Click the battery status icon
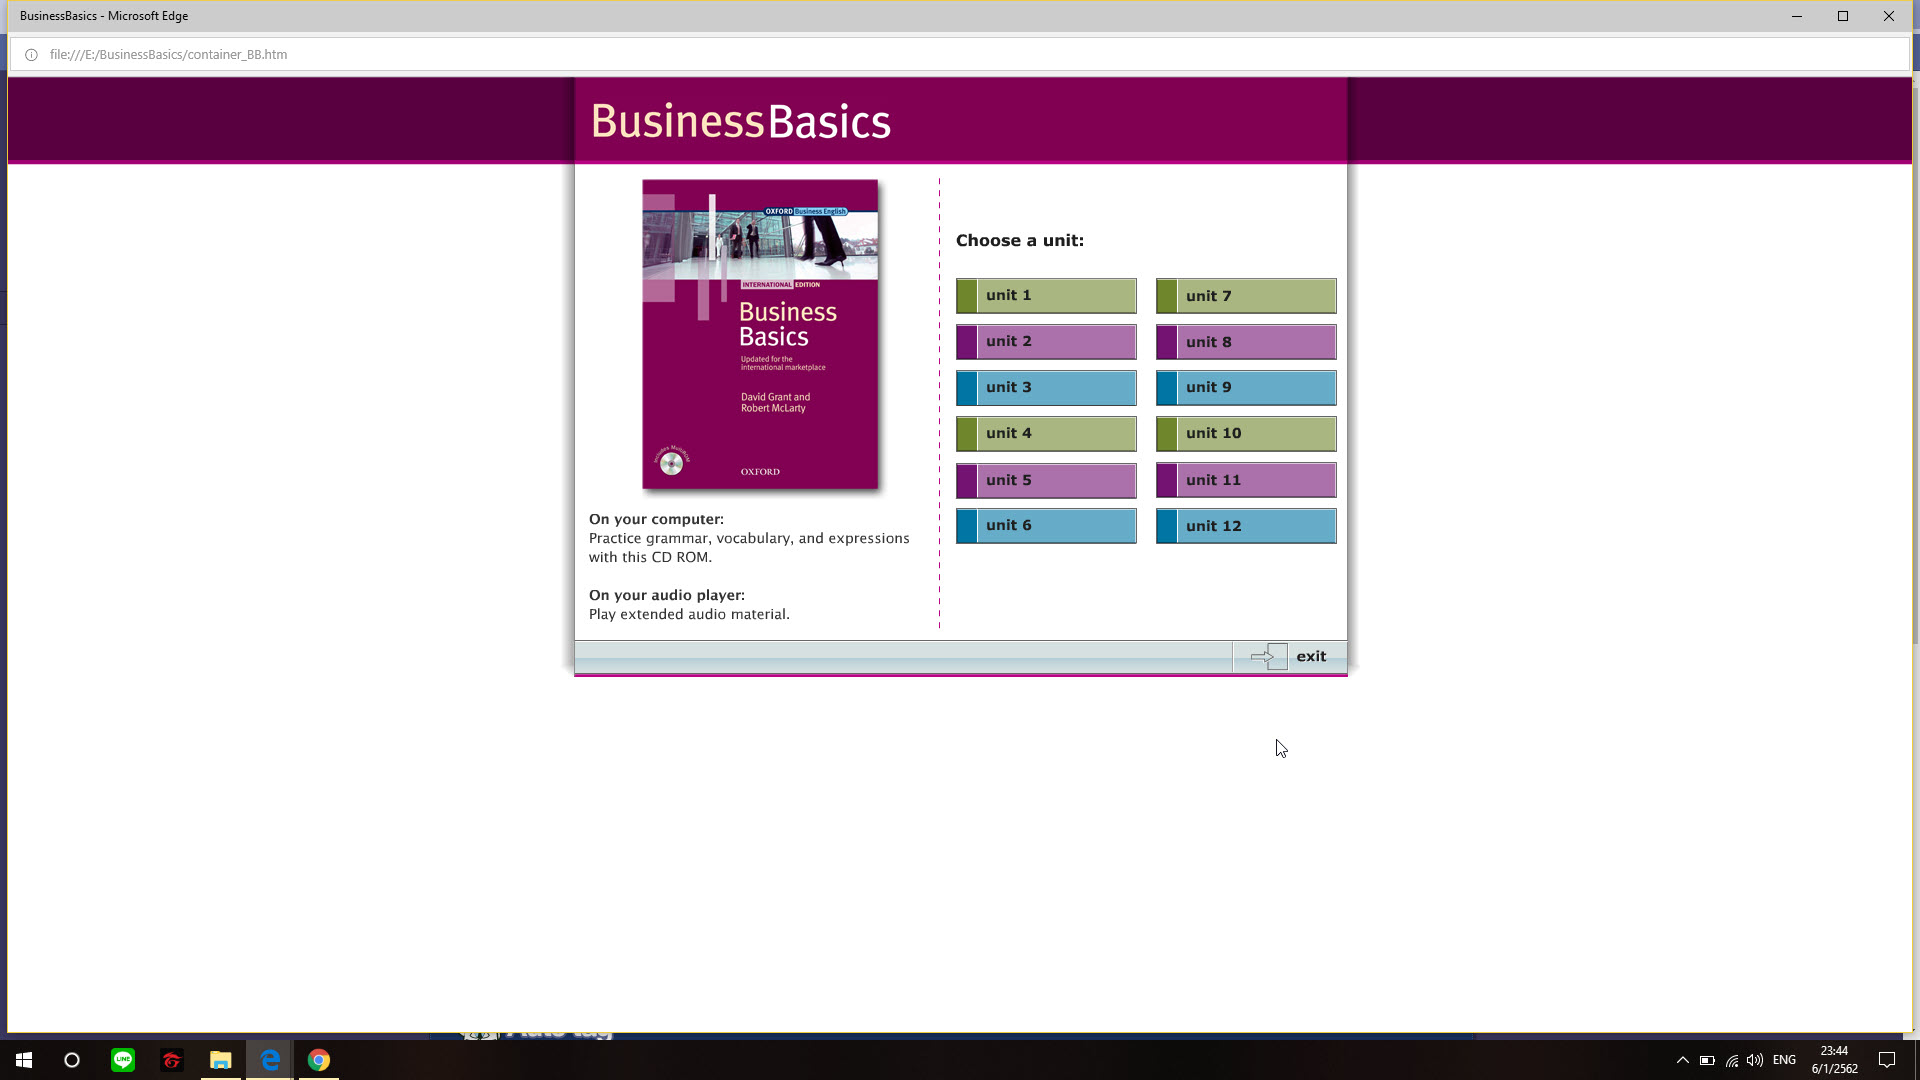 coord(1707,1060)
